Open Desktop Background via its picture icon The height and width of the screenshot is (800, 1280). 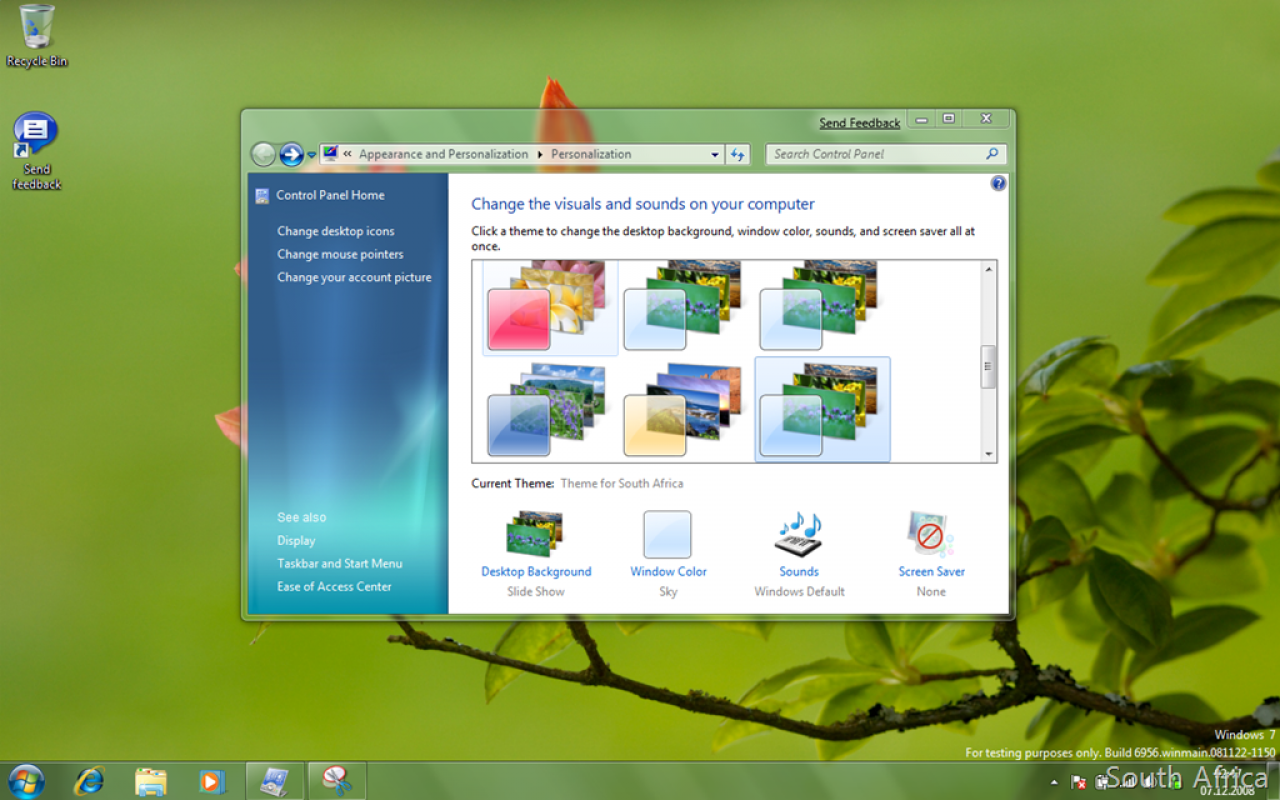536,534
